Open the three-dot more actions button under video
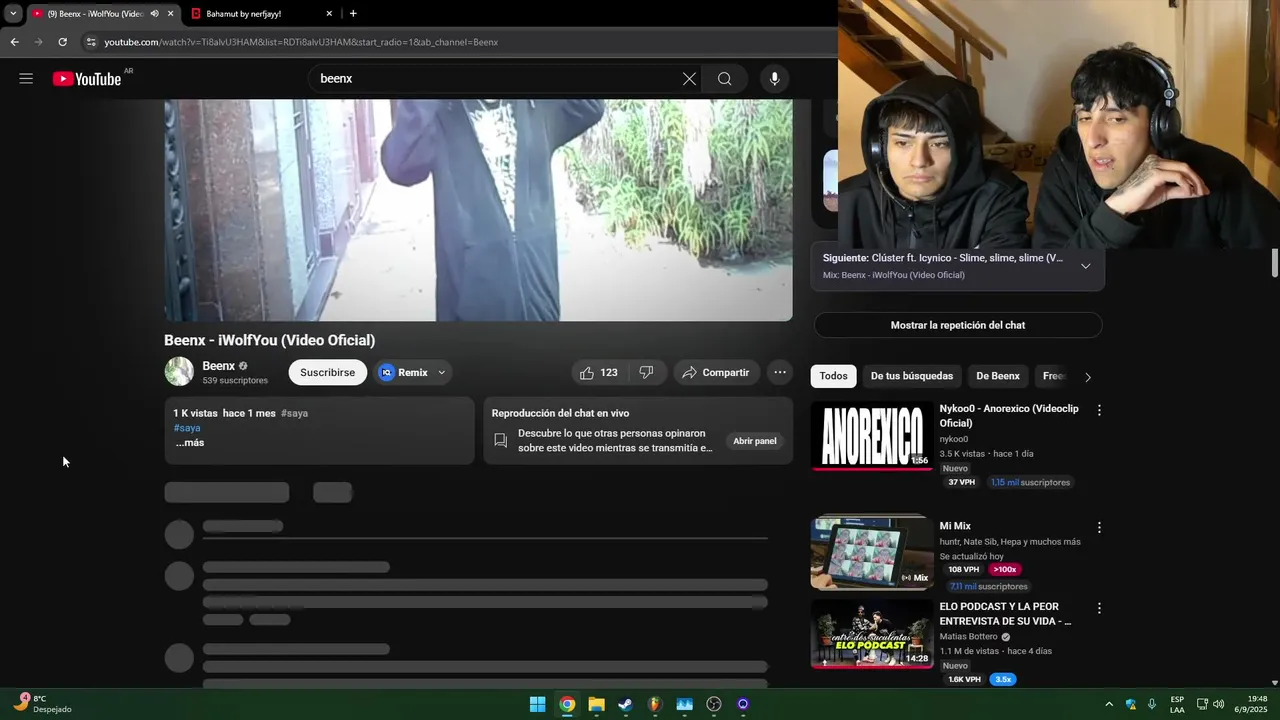The width and height of the screenshot is (1280, 720). [x=780, y=373]
